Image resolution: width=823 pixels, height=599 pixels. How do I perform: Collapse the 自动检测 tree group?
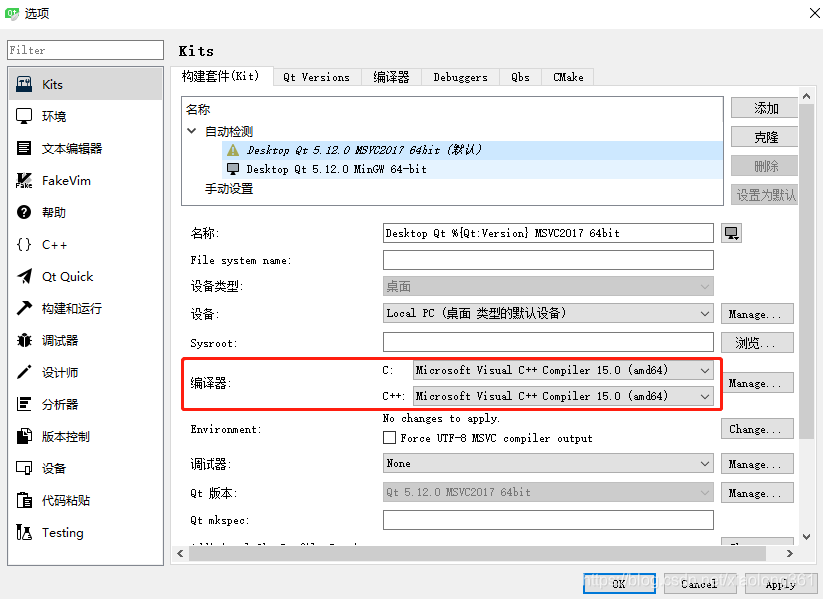point(192,131)
